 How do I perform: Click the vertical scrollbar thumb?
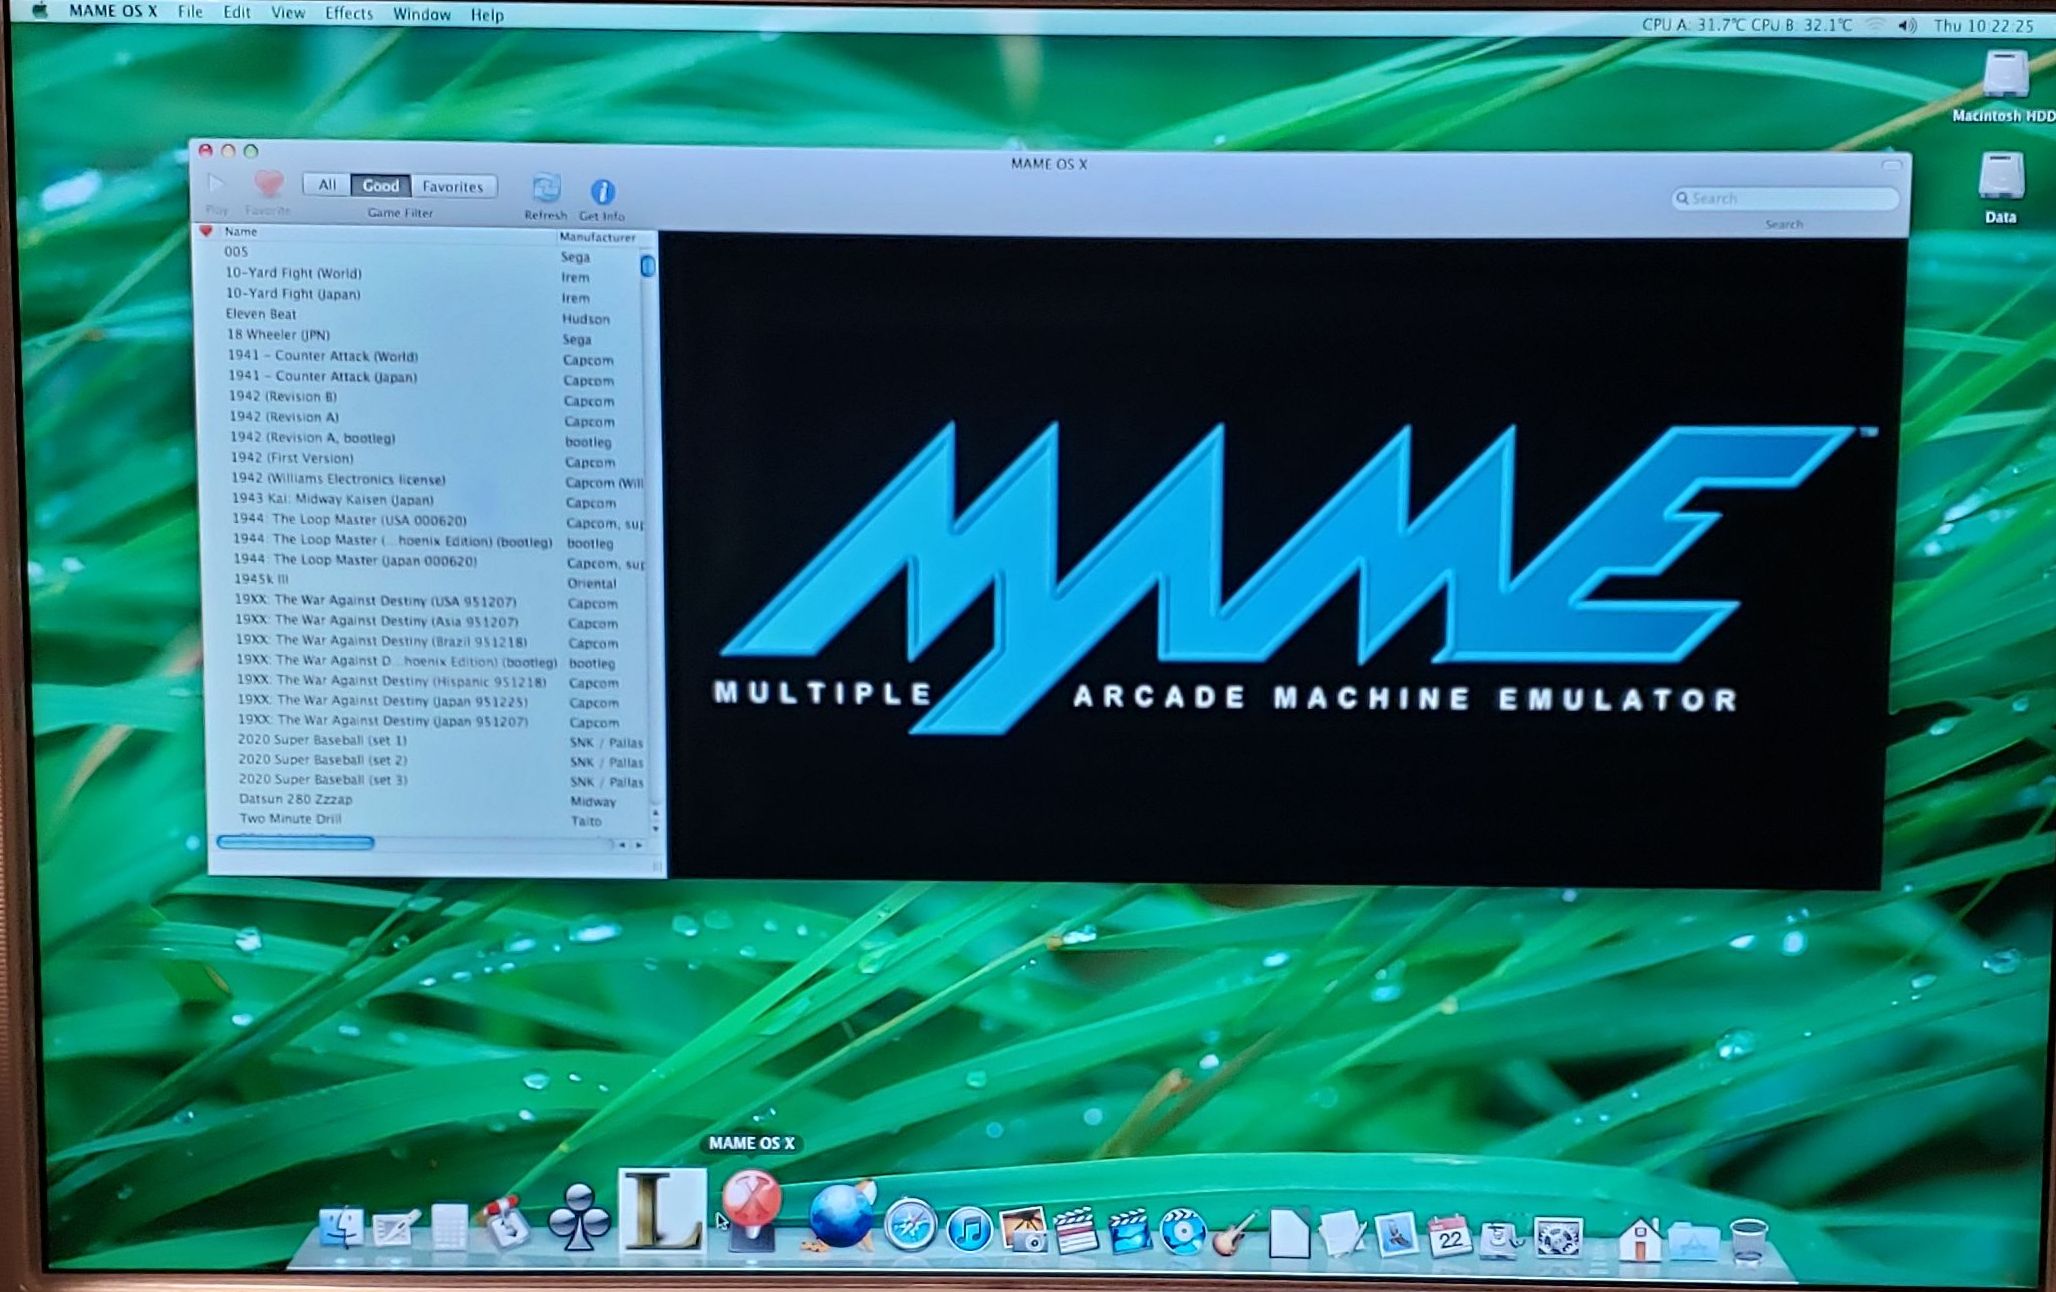648,266
